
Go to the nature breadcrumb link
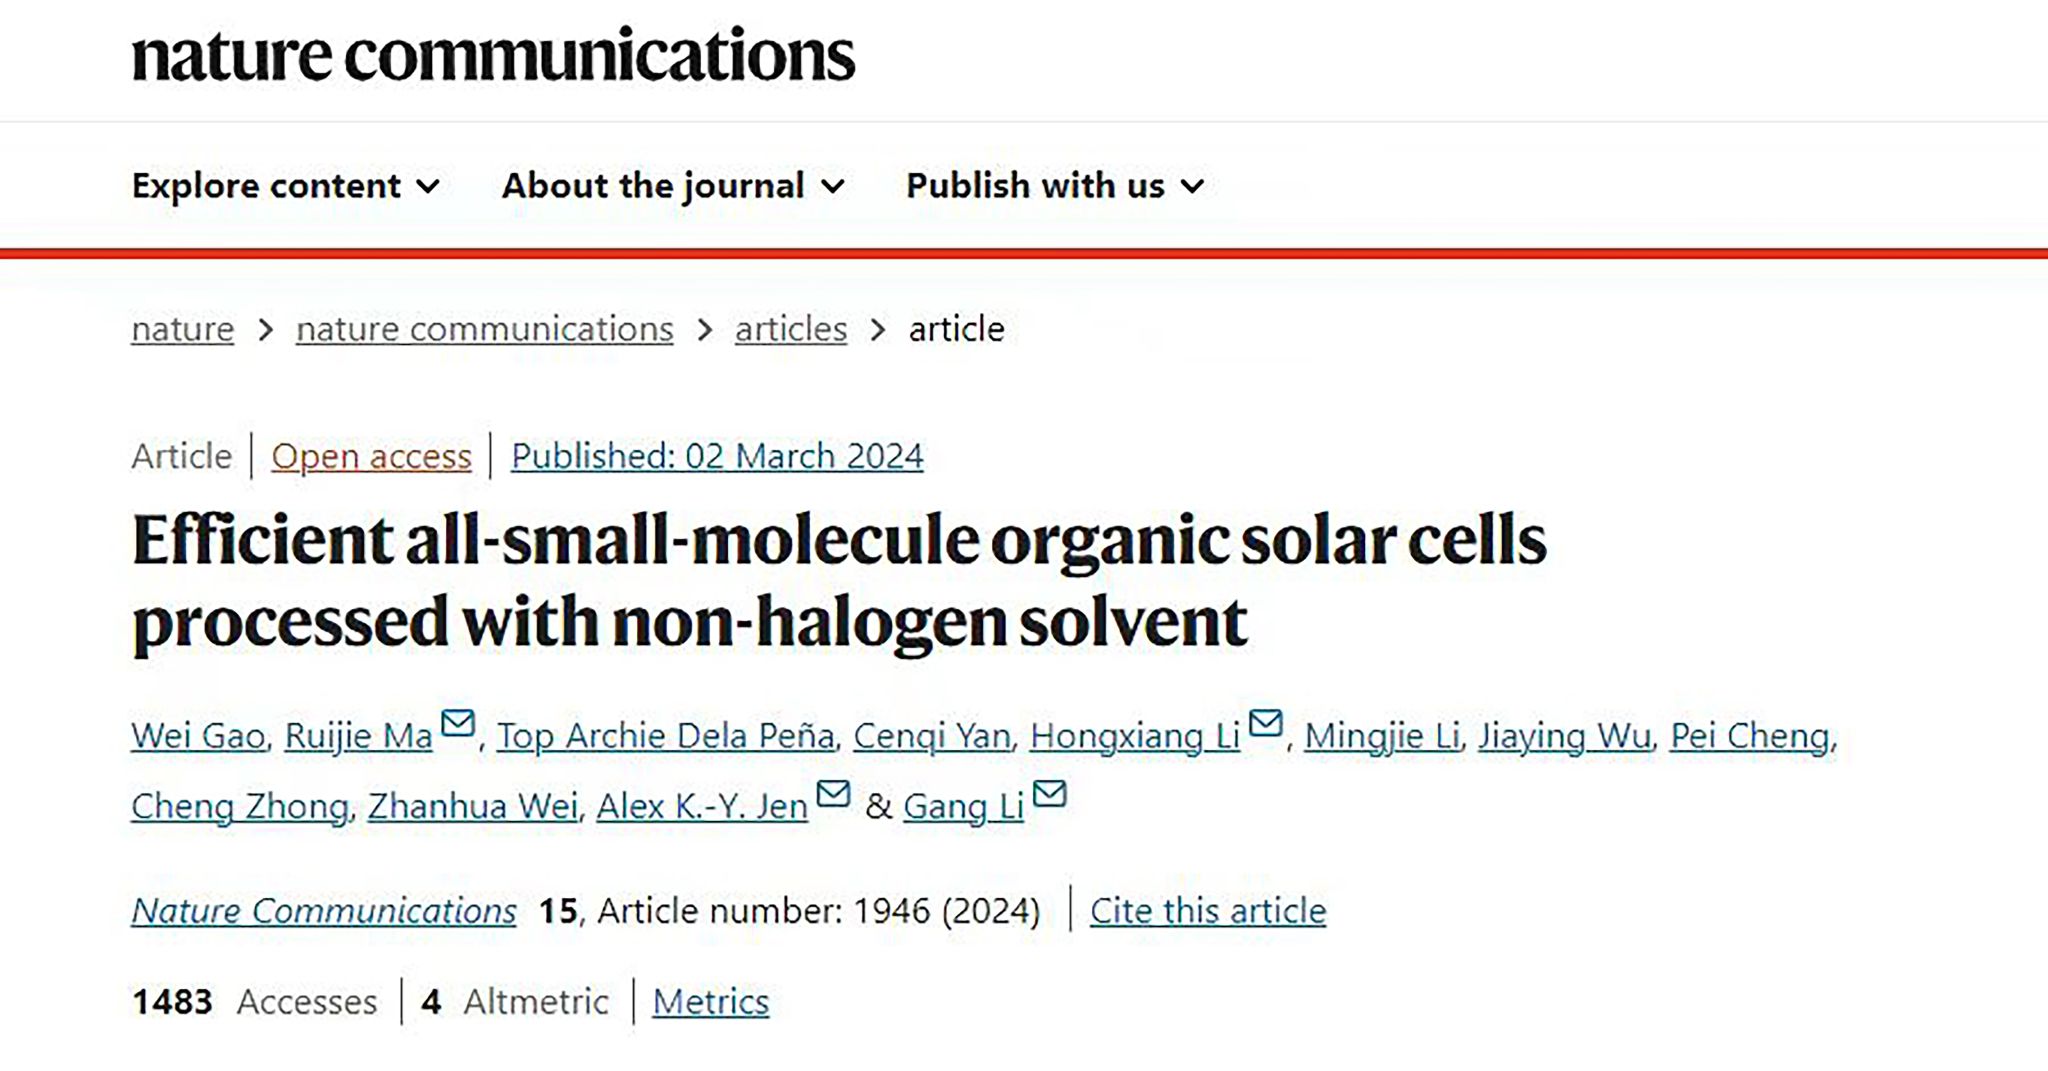[182, 329]
